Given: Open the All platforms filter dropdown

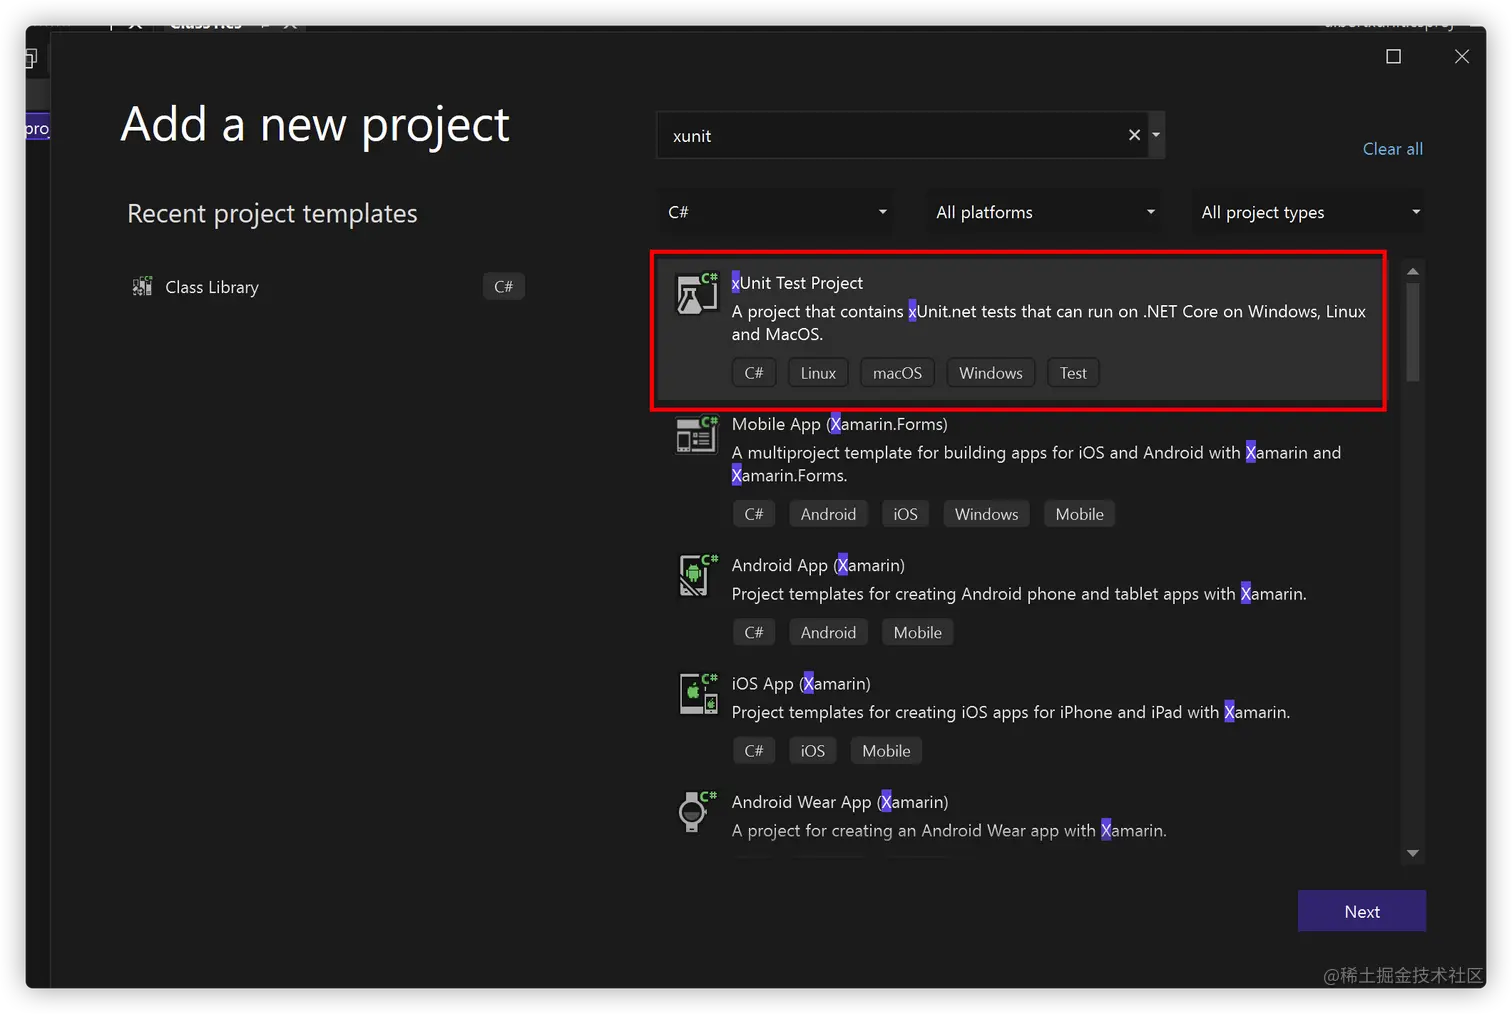Looking at the screenshot, I should (x=1044, y=212).
